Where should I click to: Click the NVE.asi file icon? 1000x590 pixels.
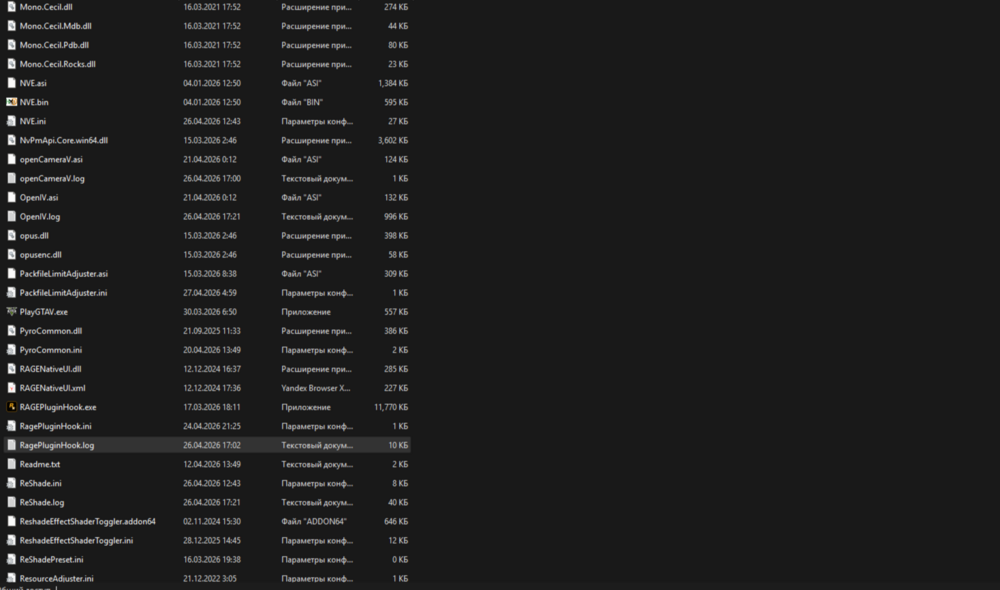pyautogui.click(x=11, y=83)
